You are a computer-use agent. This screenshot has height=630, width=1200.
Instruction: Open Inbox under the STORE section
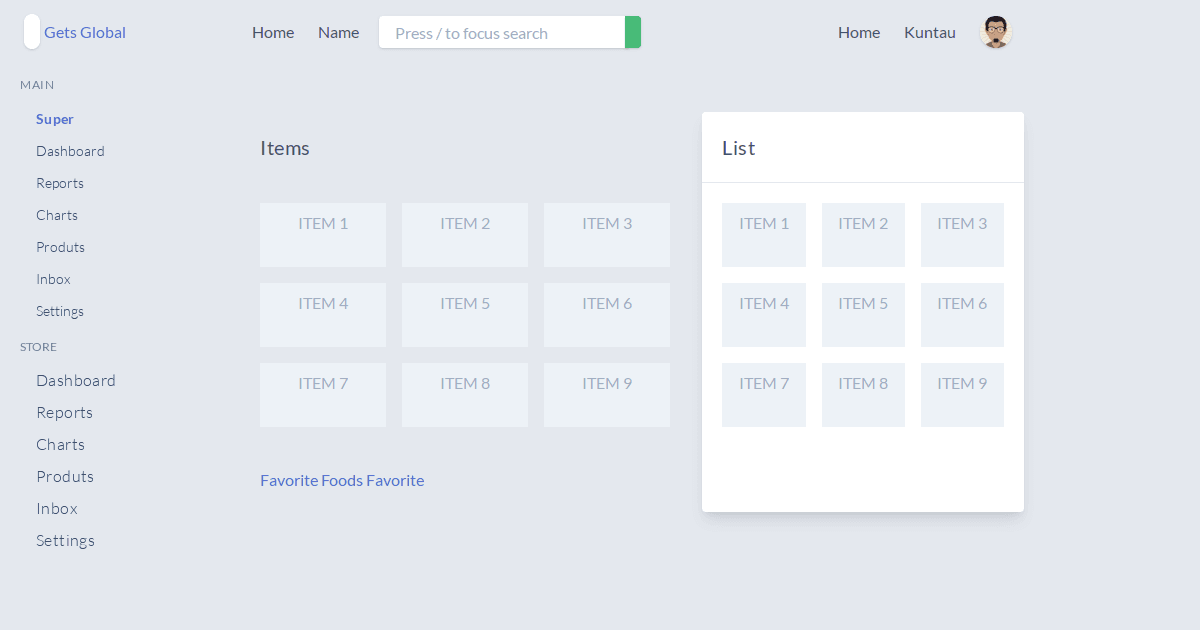[x=57, y=508]
